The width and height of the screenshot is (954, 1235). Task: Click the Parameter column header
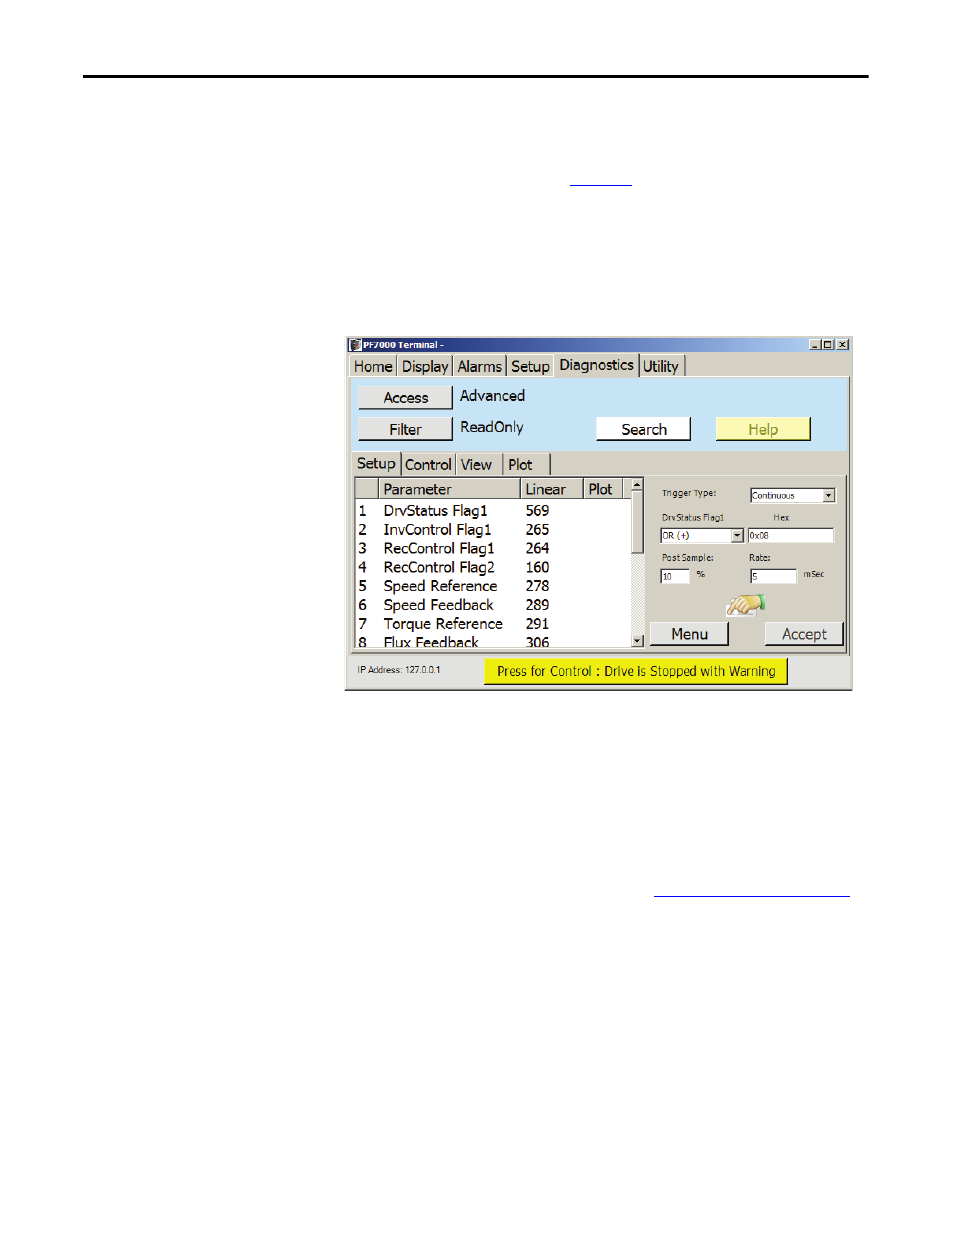click(x=449, y=489)
